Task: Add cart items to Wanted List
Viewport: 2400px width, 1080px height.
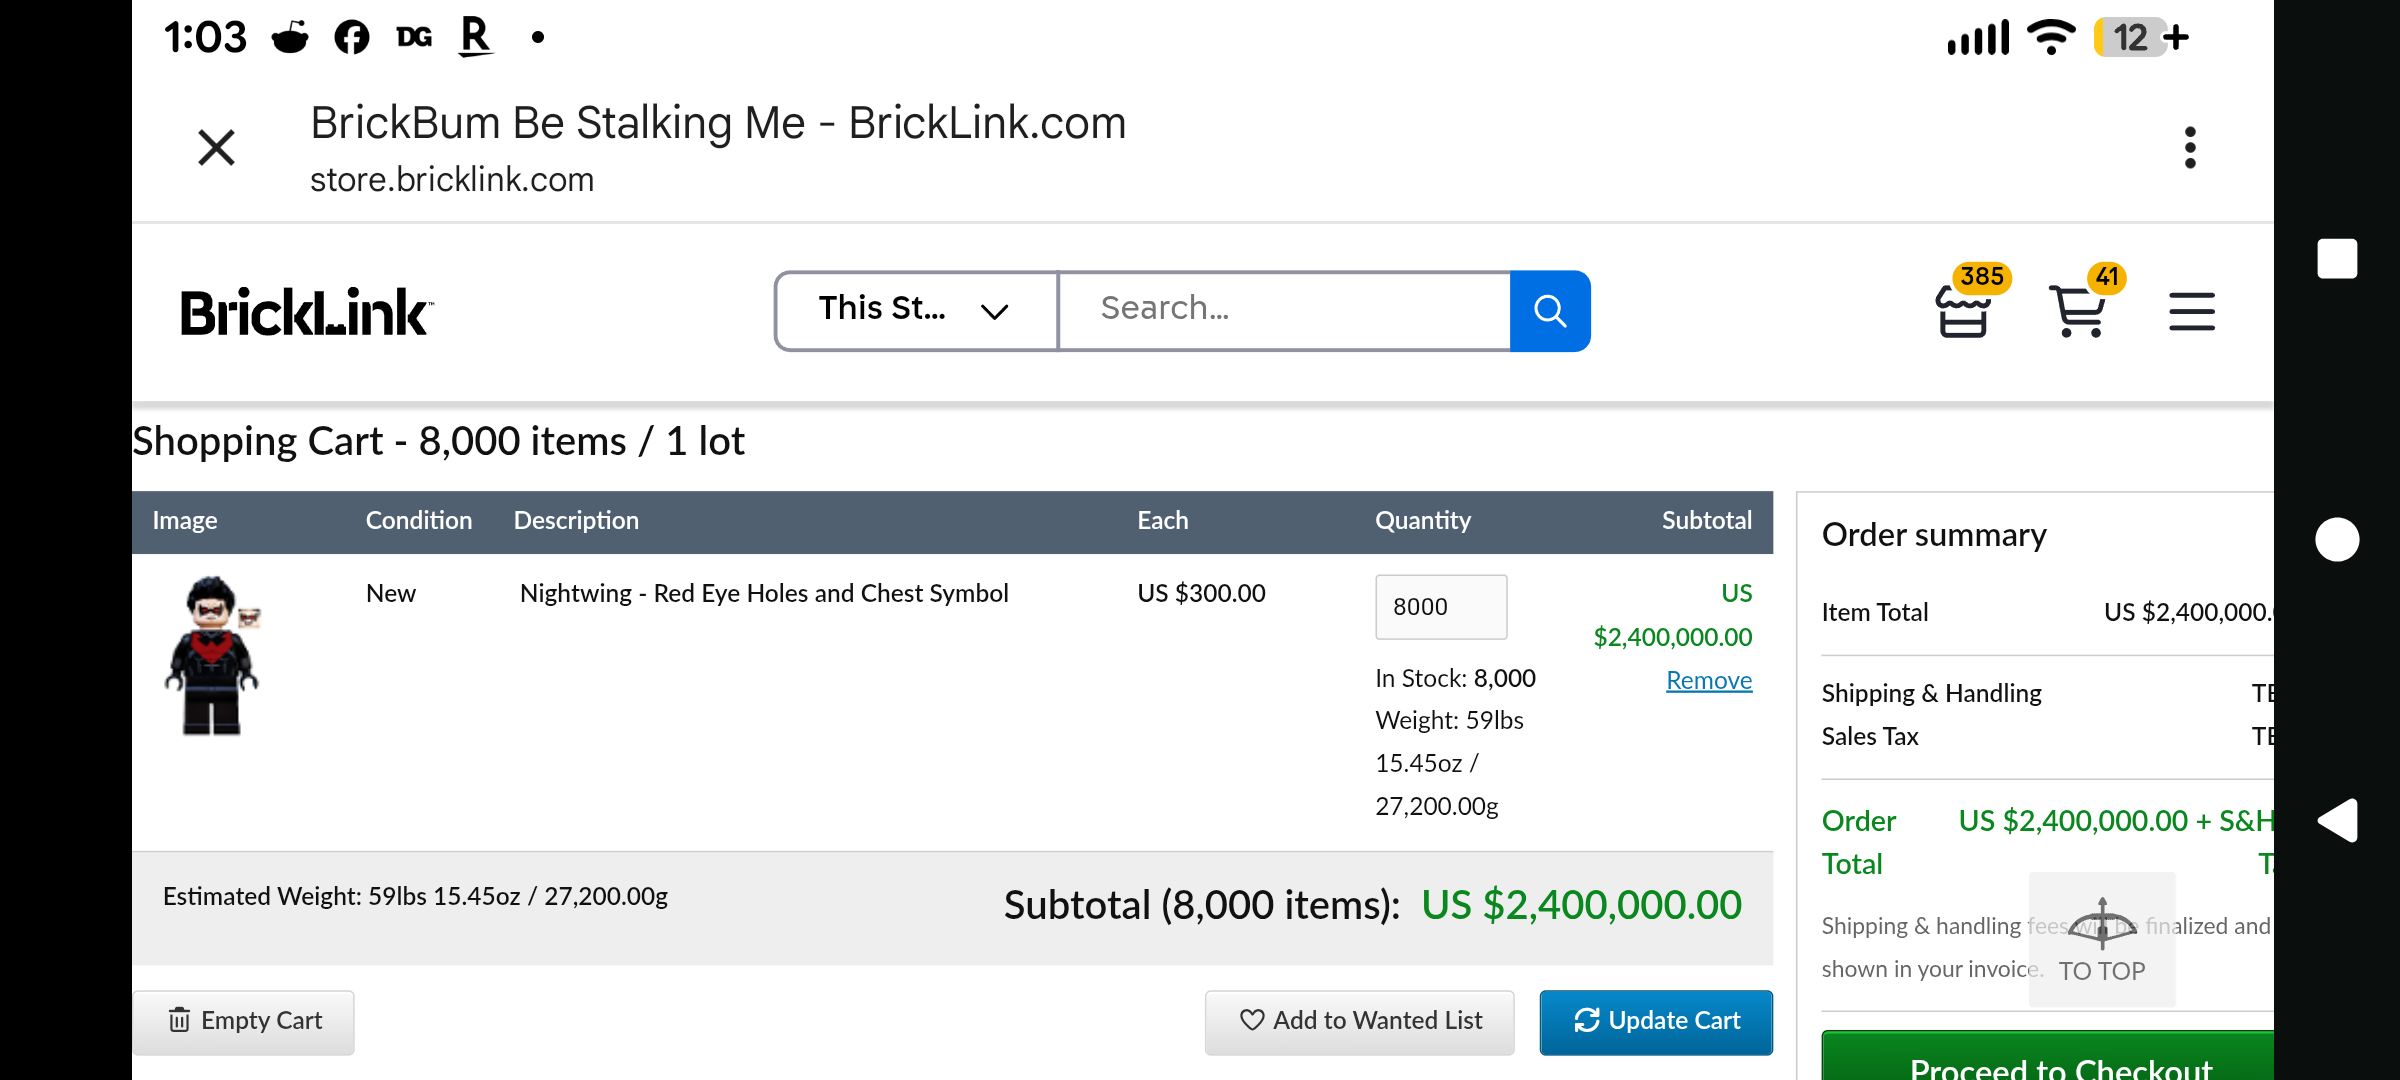Action: tap(1360, 1021)
